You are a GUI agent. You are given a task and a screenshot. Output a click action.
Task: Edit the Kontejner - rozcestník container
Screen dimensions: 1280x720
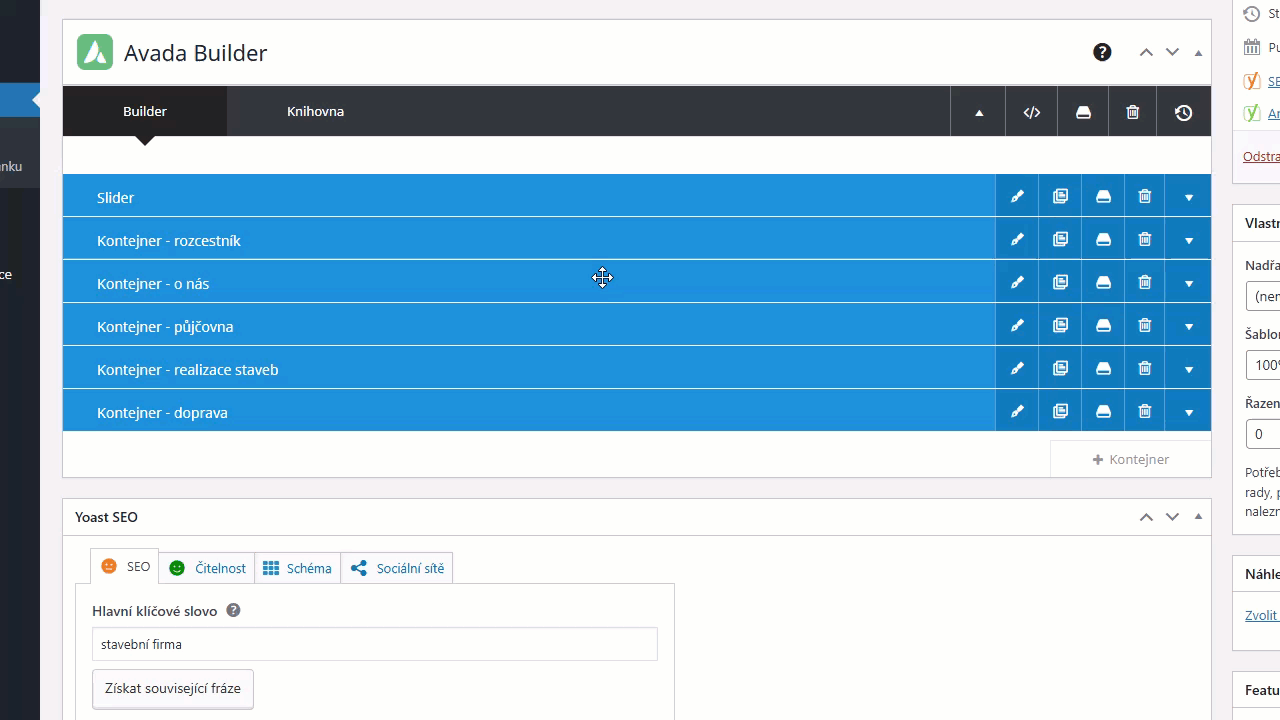(1017, 240)
